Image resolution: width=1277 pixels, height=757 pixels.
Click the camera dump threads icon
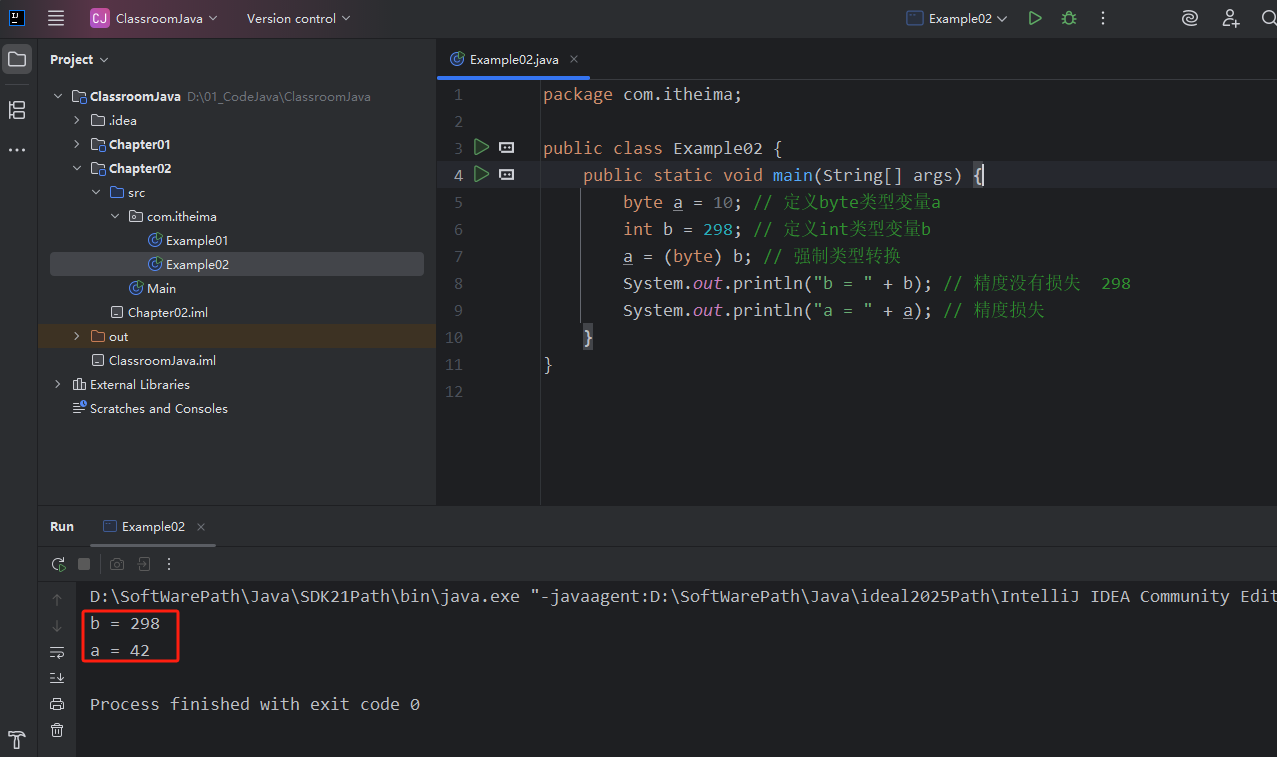tap(117, 564)
